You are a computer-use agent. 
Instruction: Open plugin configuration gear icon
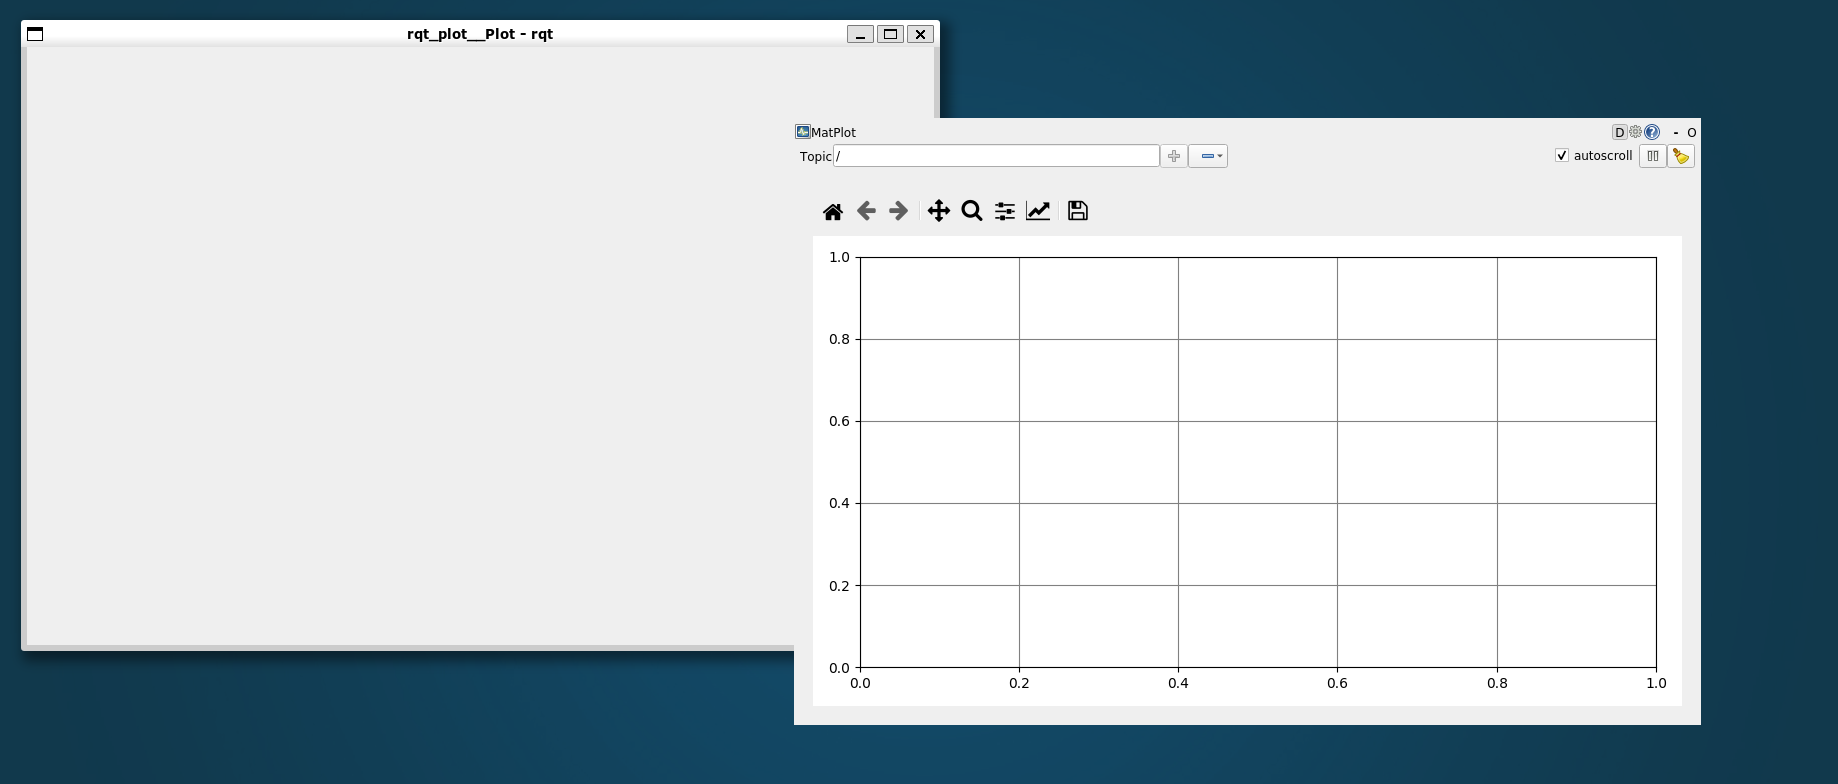click(1635, 132)
